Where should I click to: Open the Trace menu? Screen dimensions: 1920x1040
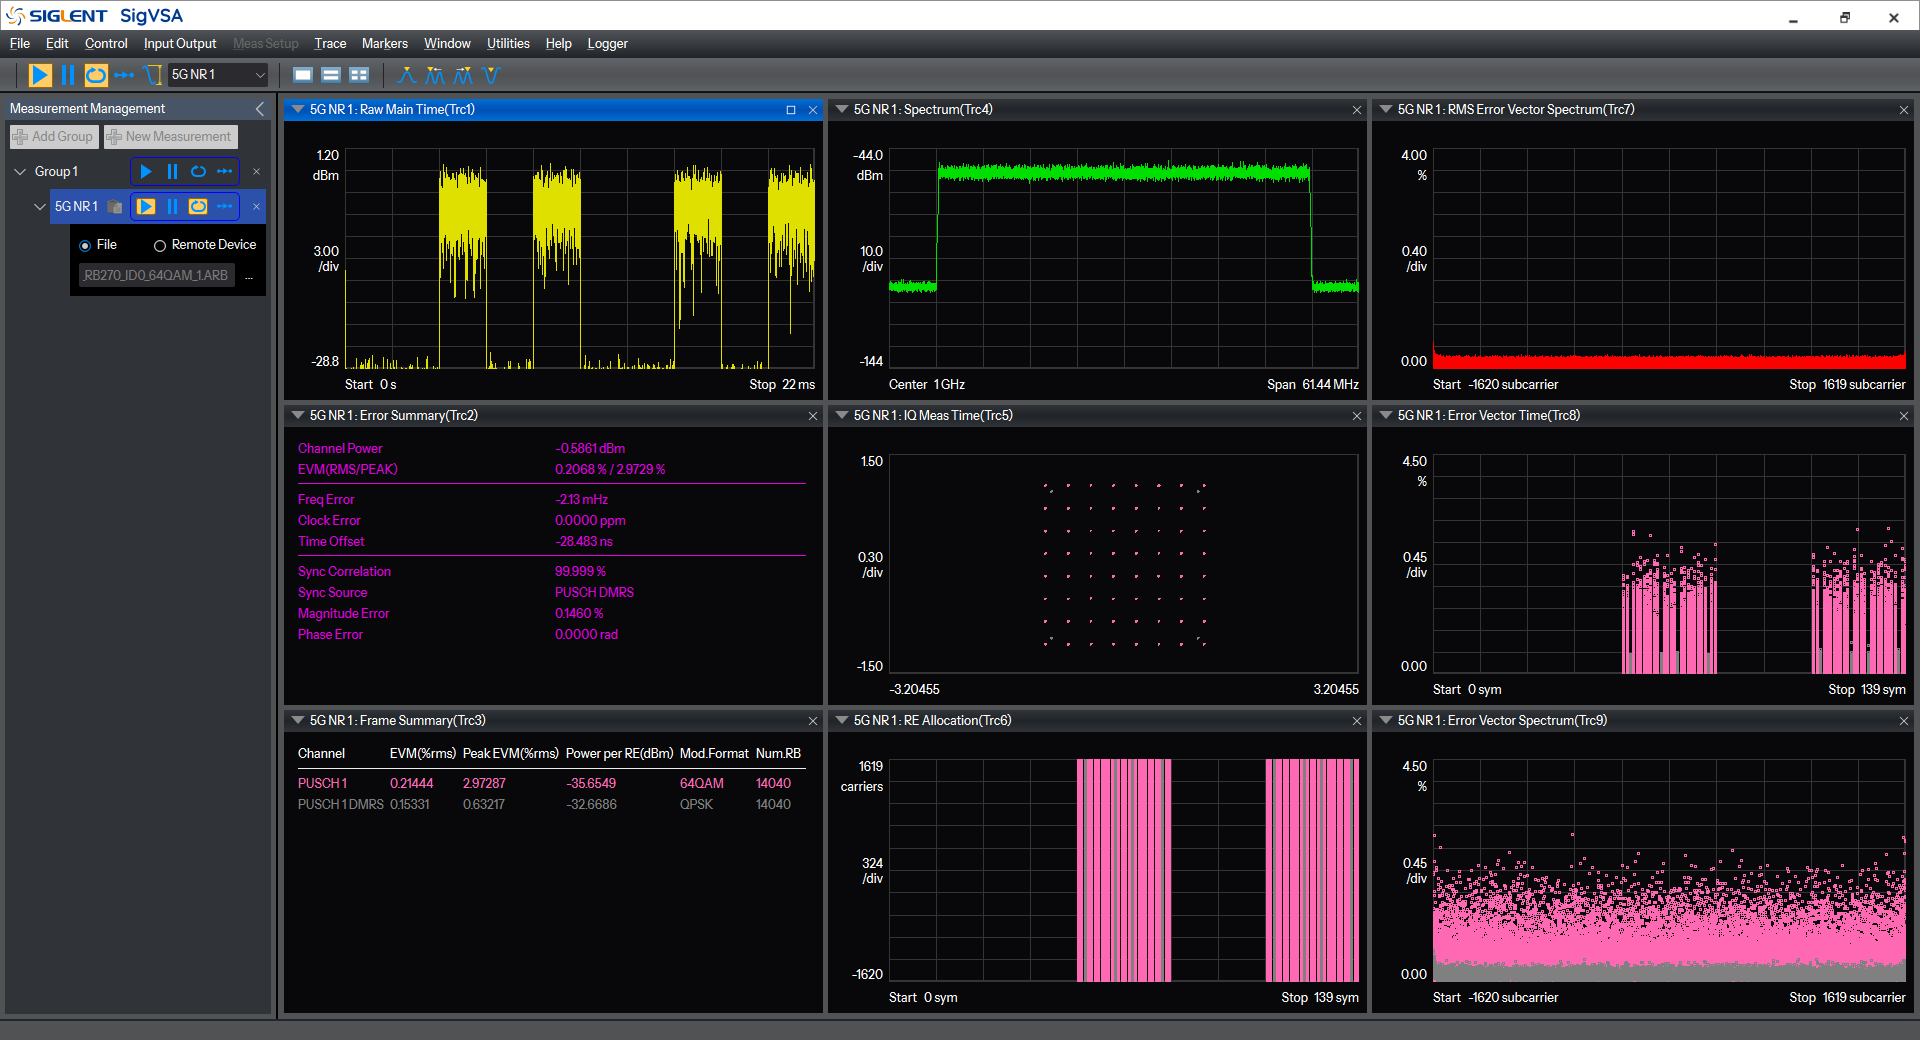330,44
